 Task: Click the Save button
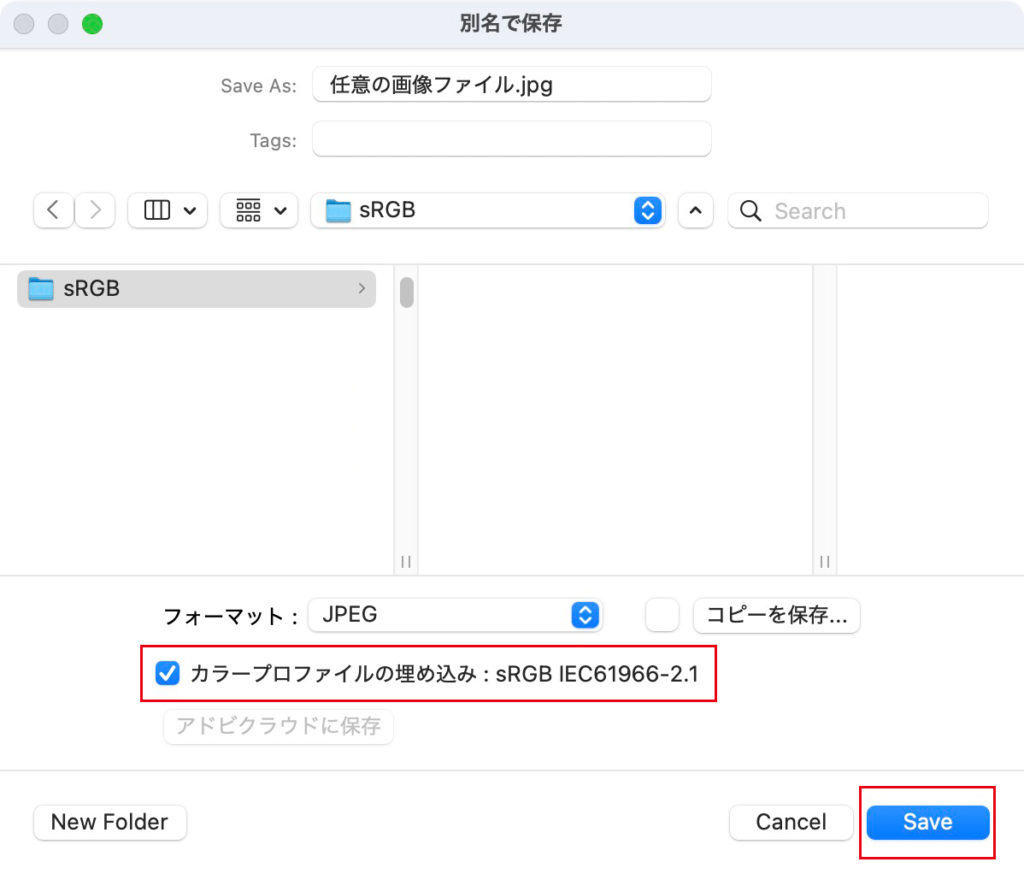coord(927,822)
